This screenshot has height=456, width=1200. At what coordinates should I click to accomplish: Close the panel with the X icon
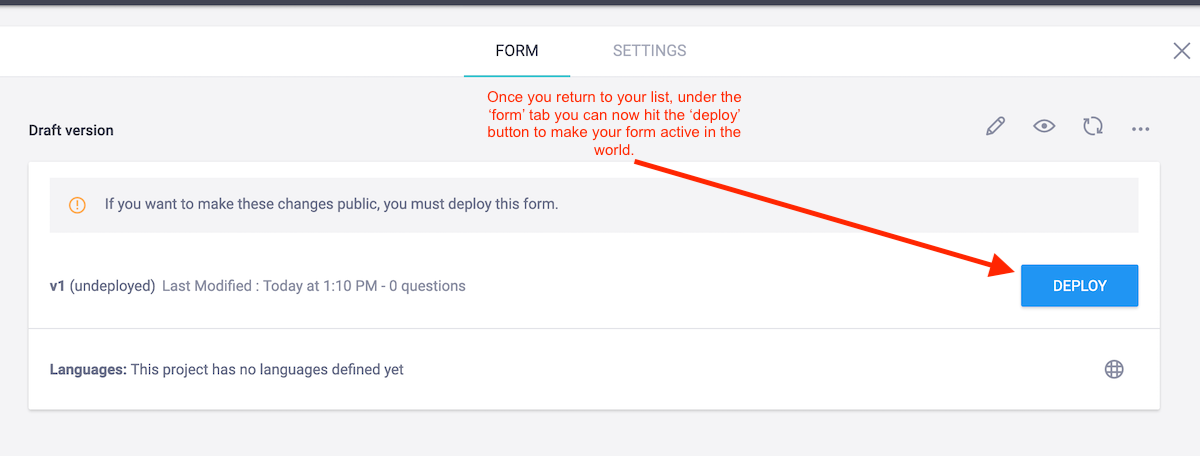coord(1181,51)
